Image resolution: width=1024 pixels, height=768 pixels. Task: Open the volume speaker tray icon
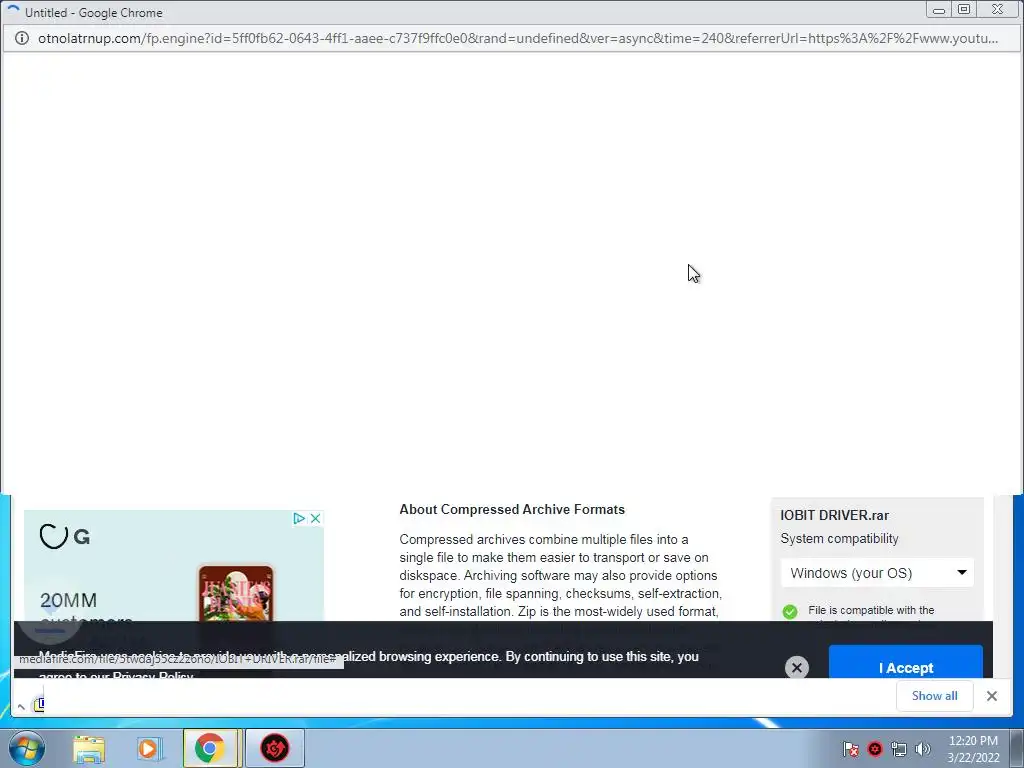(923, 750)
